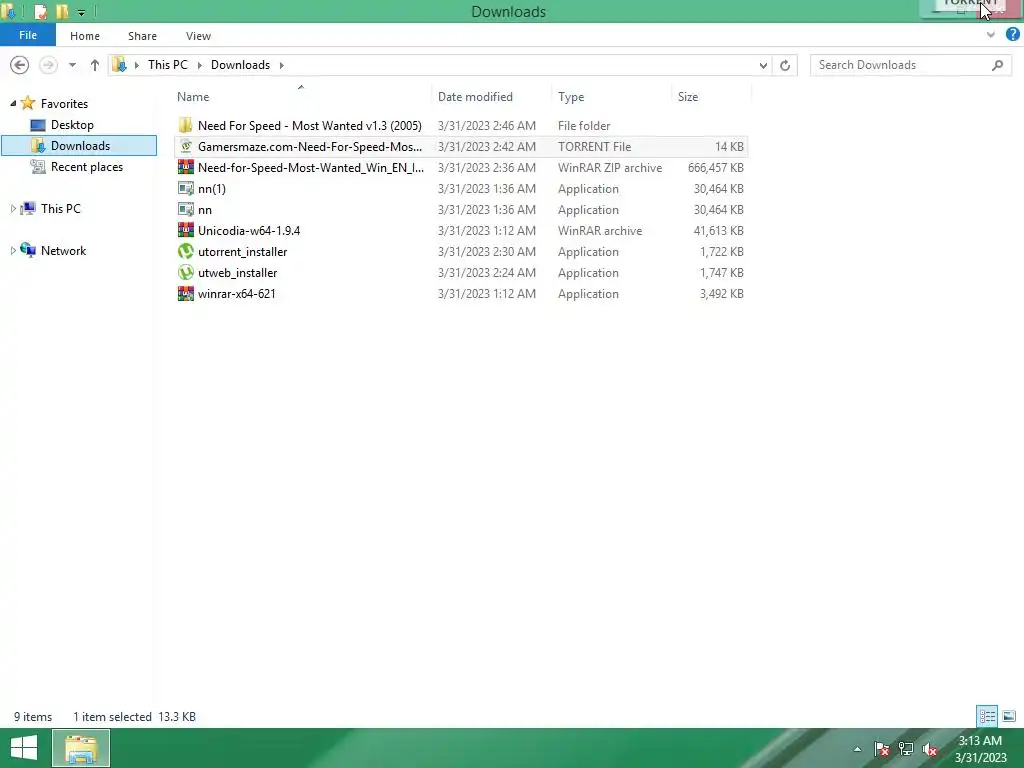Click the clock showing 3:13 AM
Image resolution: width=1024 pixels, height=768 pixels.
tap(980, 741)
